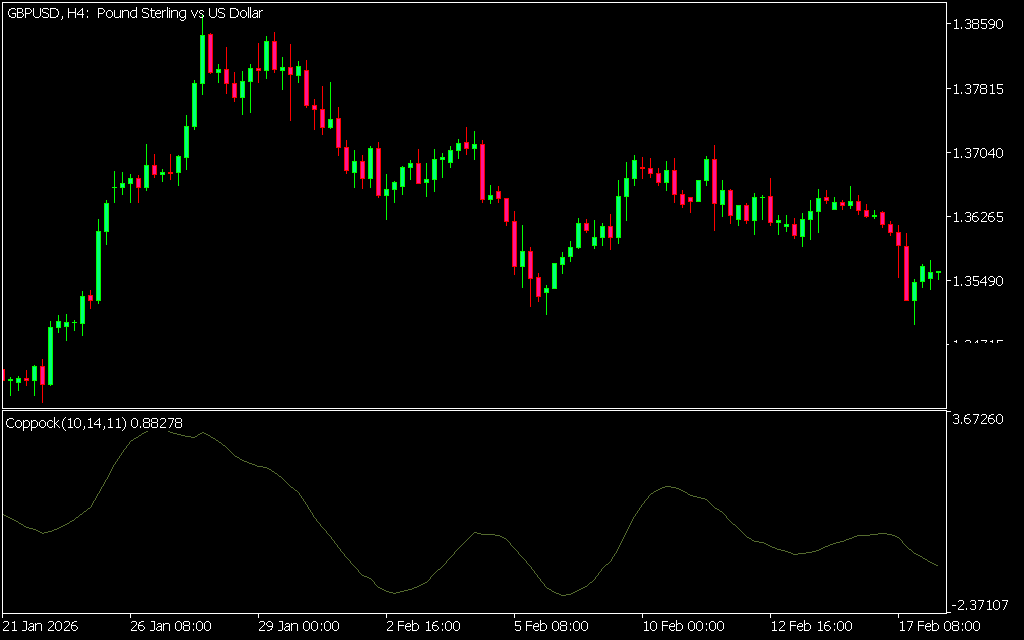Viewport: 1024px width, 640px height.
Task: Click the 12 Feb 16:00 time label
Action: pos(810,626)
